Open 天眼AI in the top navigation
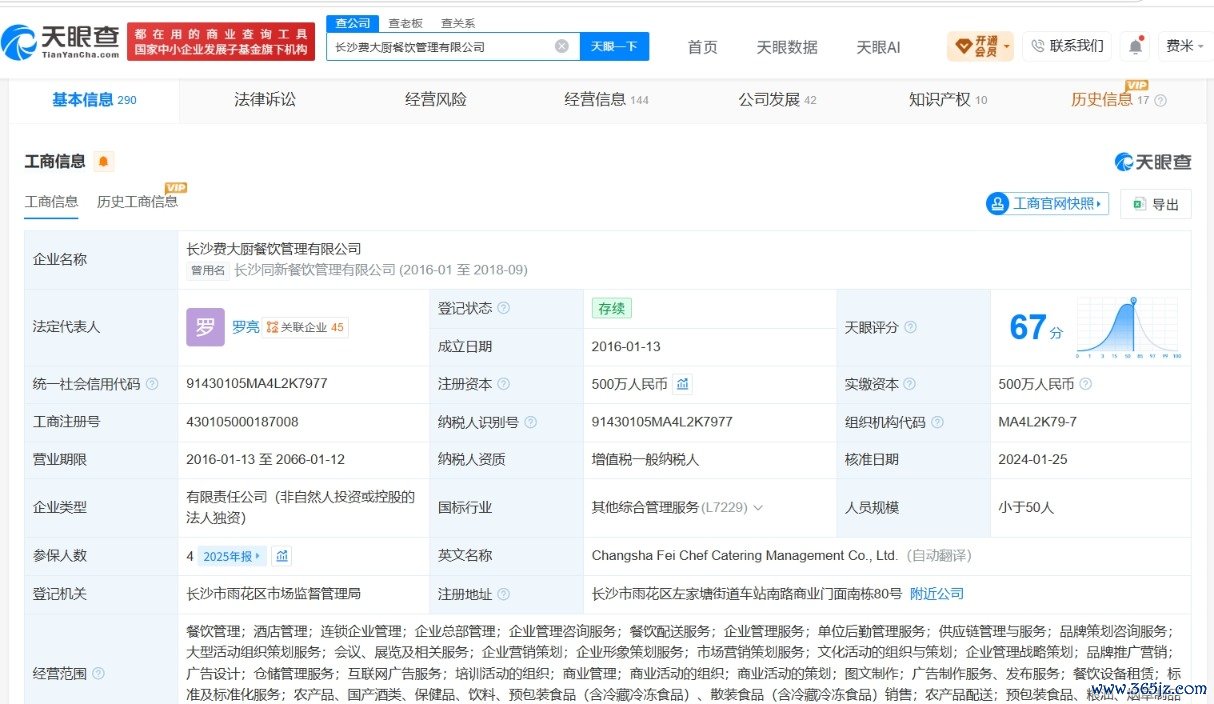This screenshot has width=1214, height=704. point(878,46)
